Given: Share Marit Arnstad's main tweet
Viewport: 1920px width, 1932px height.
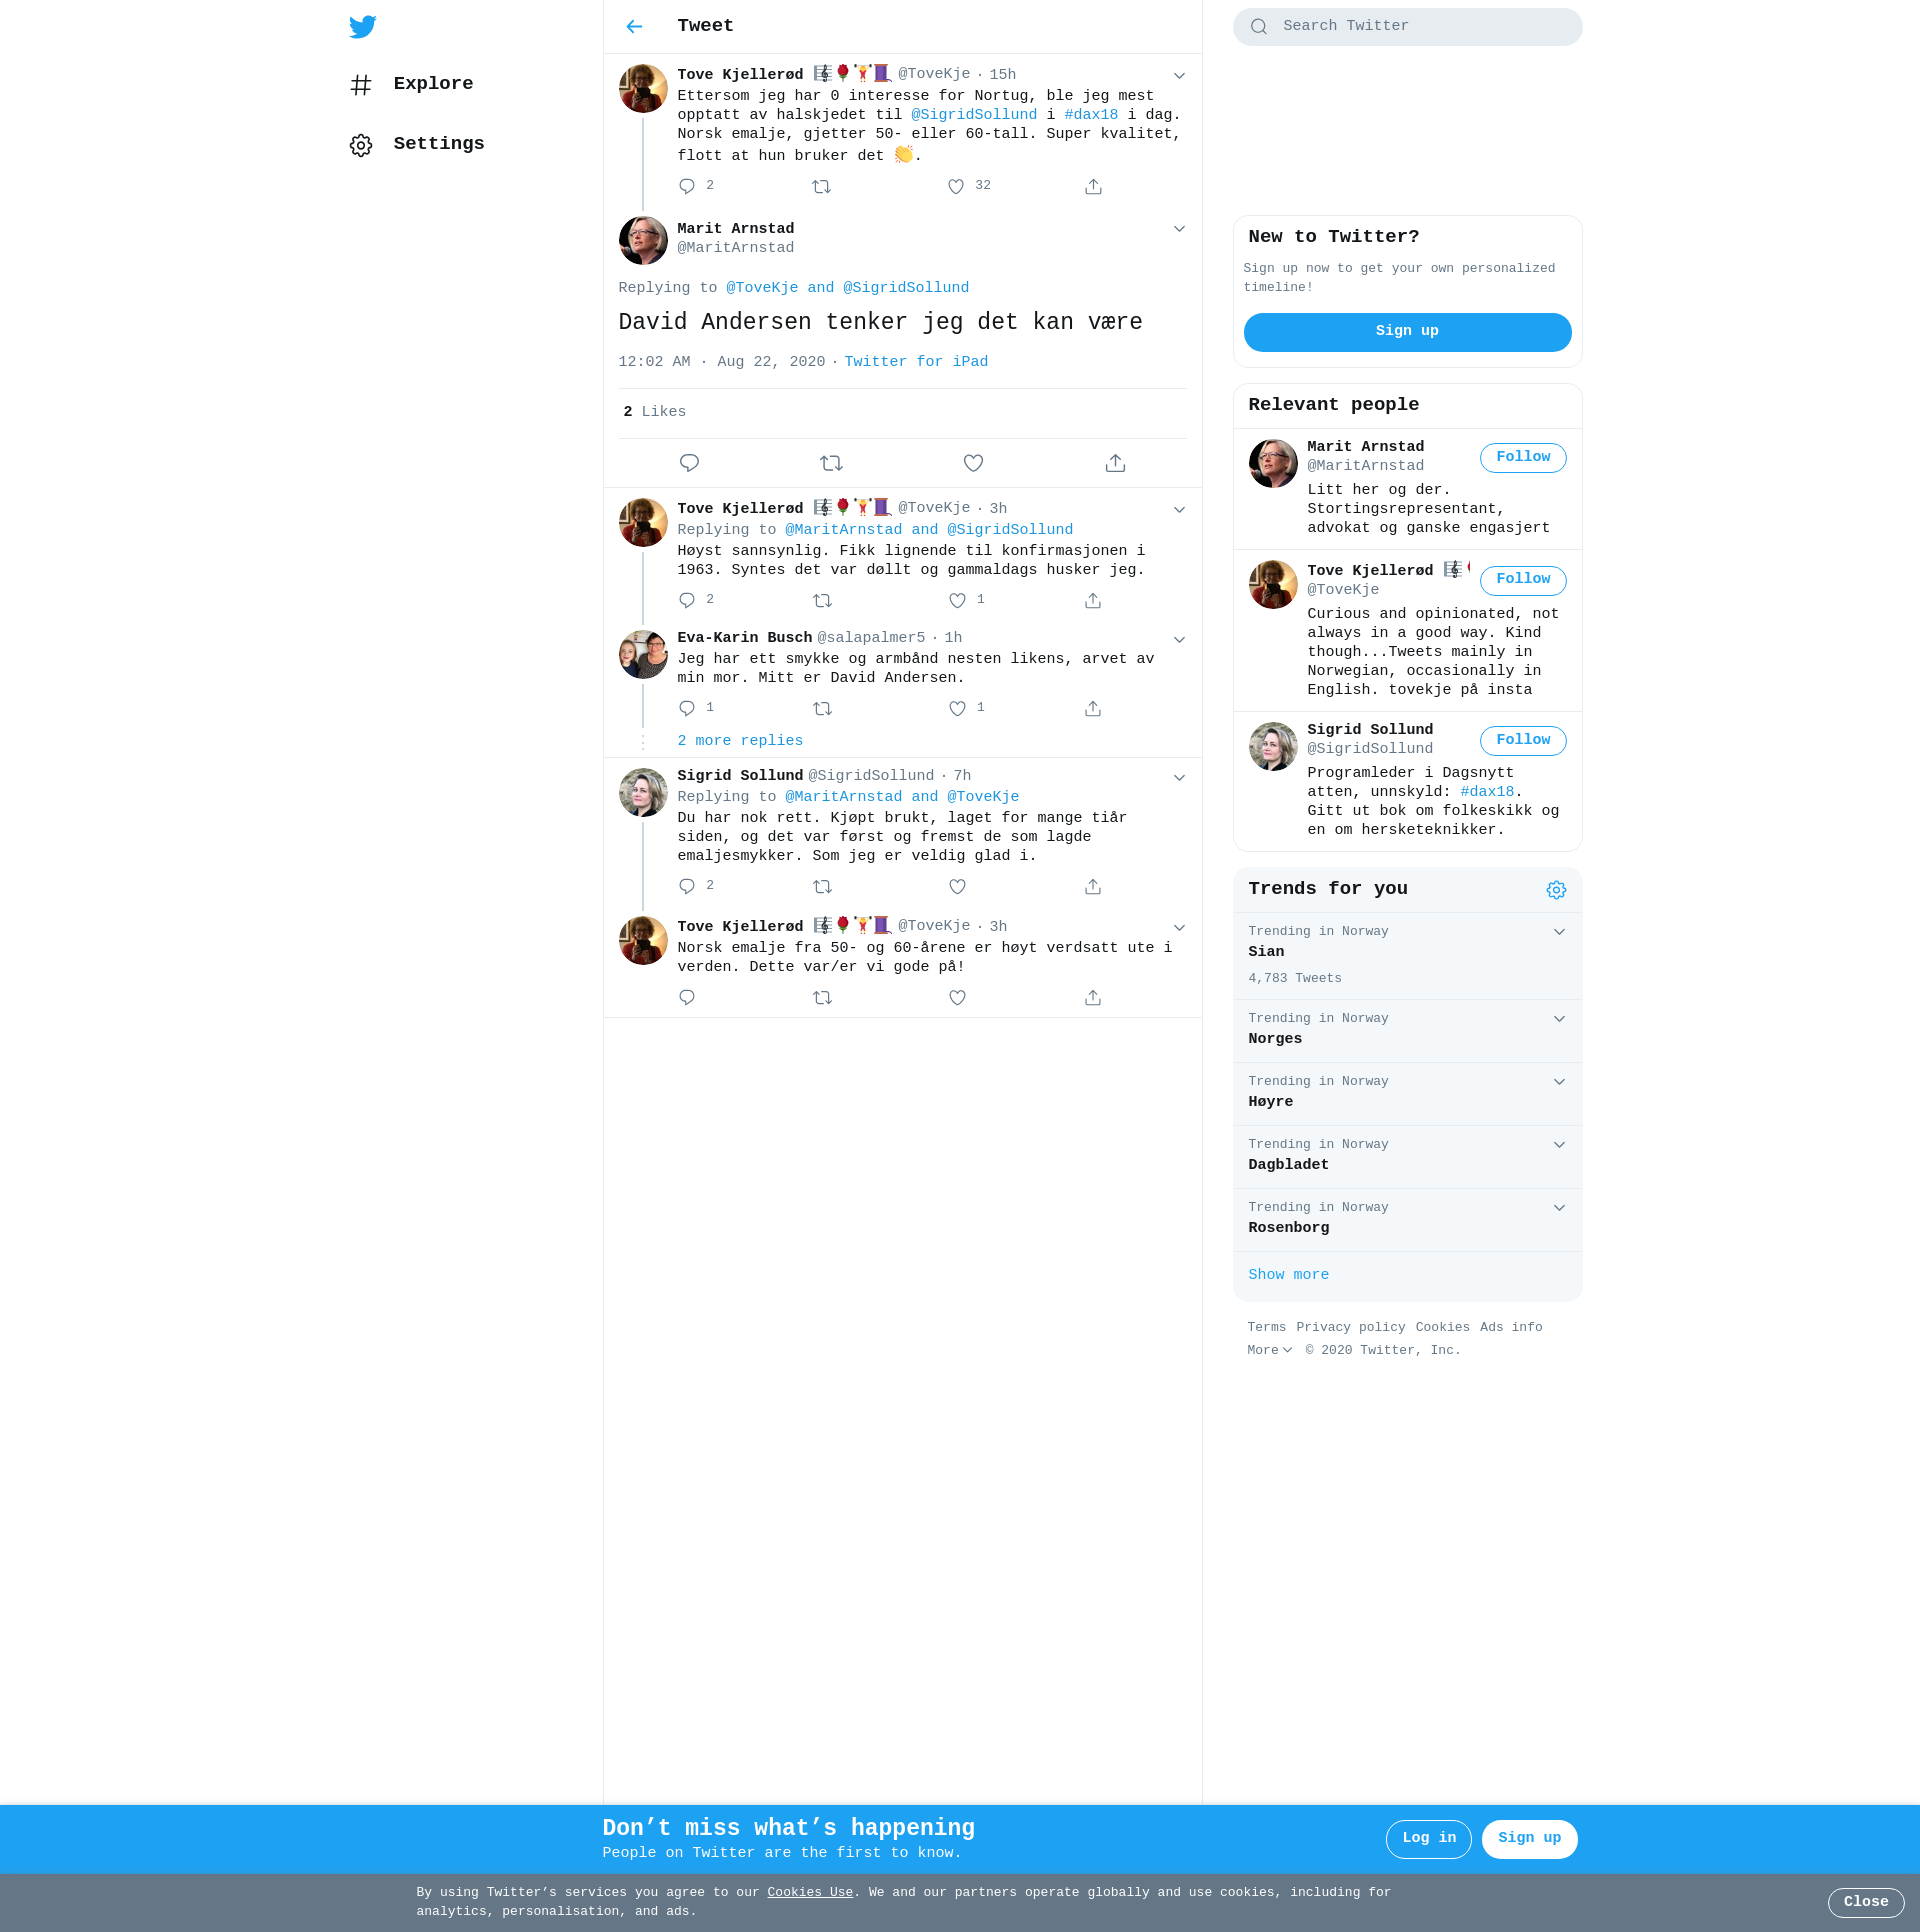Looking at the screenshot, I should 1115,463.
